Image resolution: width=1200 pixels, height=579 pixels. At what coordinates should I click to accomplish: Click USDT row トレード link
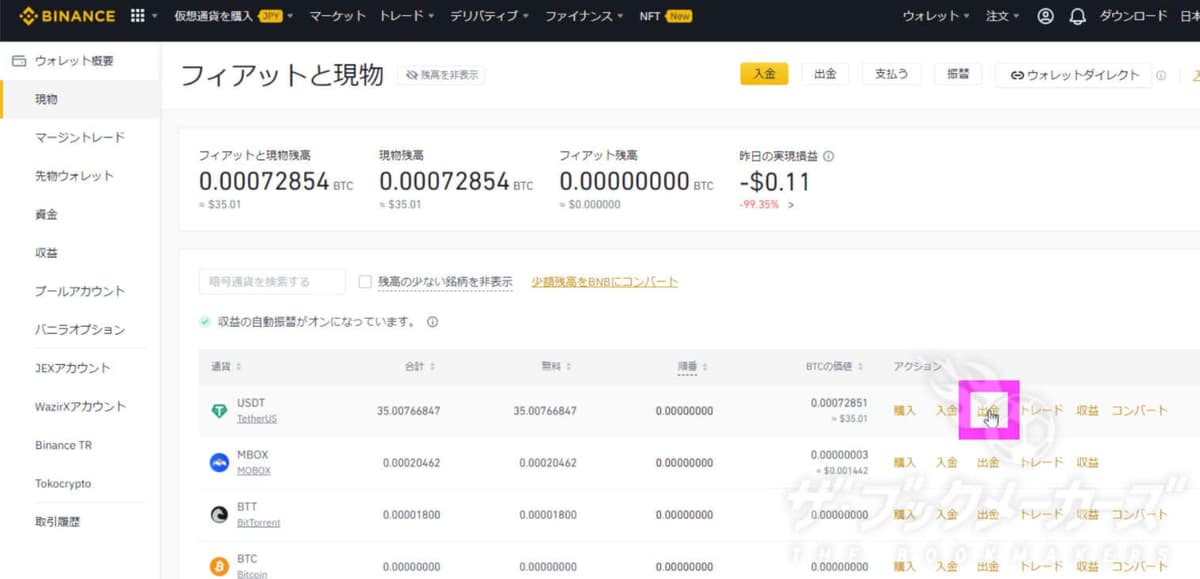tap(1041, 410)
